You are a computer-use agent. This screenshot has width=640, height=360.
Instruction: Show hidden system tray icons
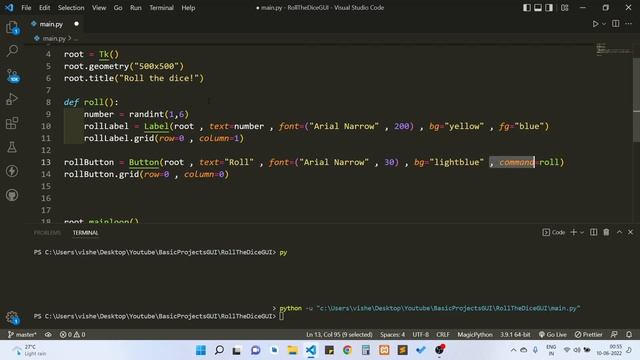click(513, 350)
